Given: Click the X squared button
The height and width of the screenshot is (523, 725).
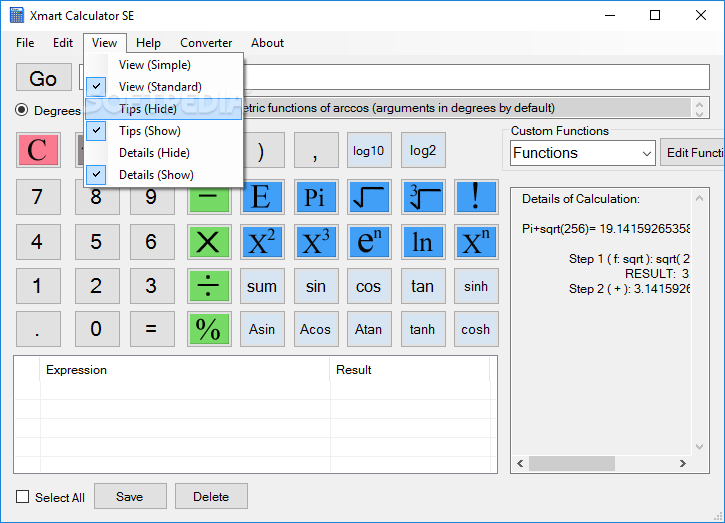Looking at the screenshot, I should pos(262,242).
